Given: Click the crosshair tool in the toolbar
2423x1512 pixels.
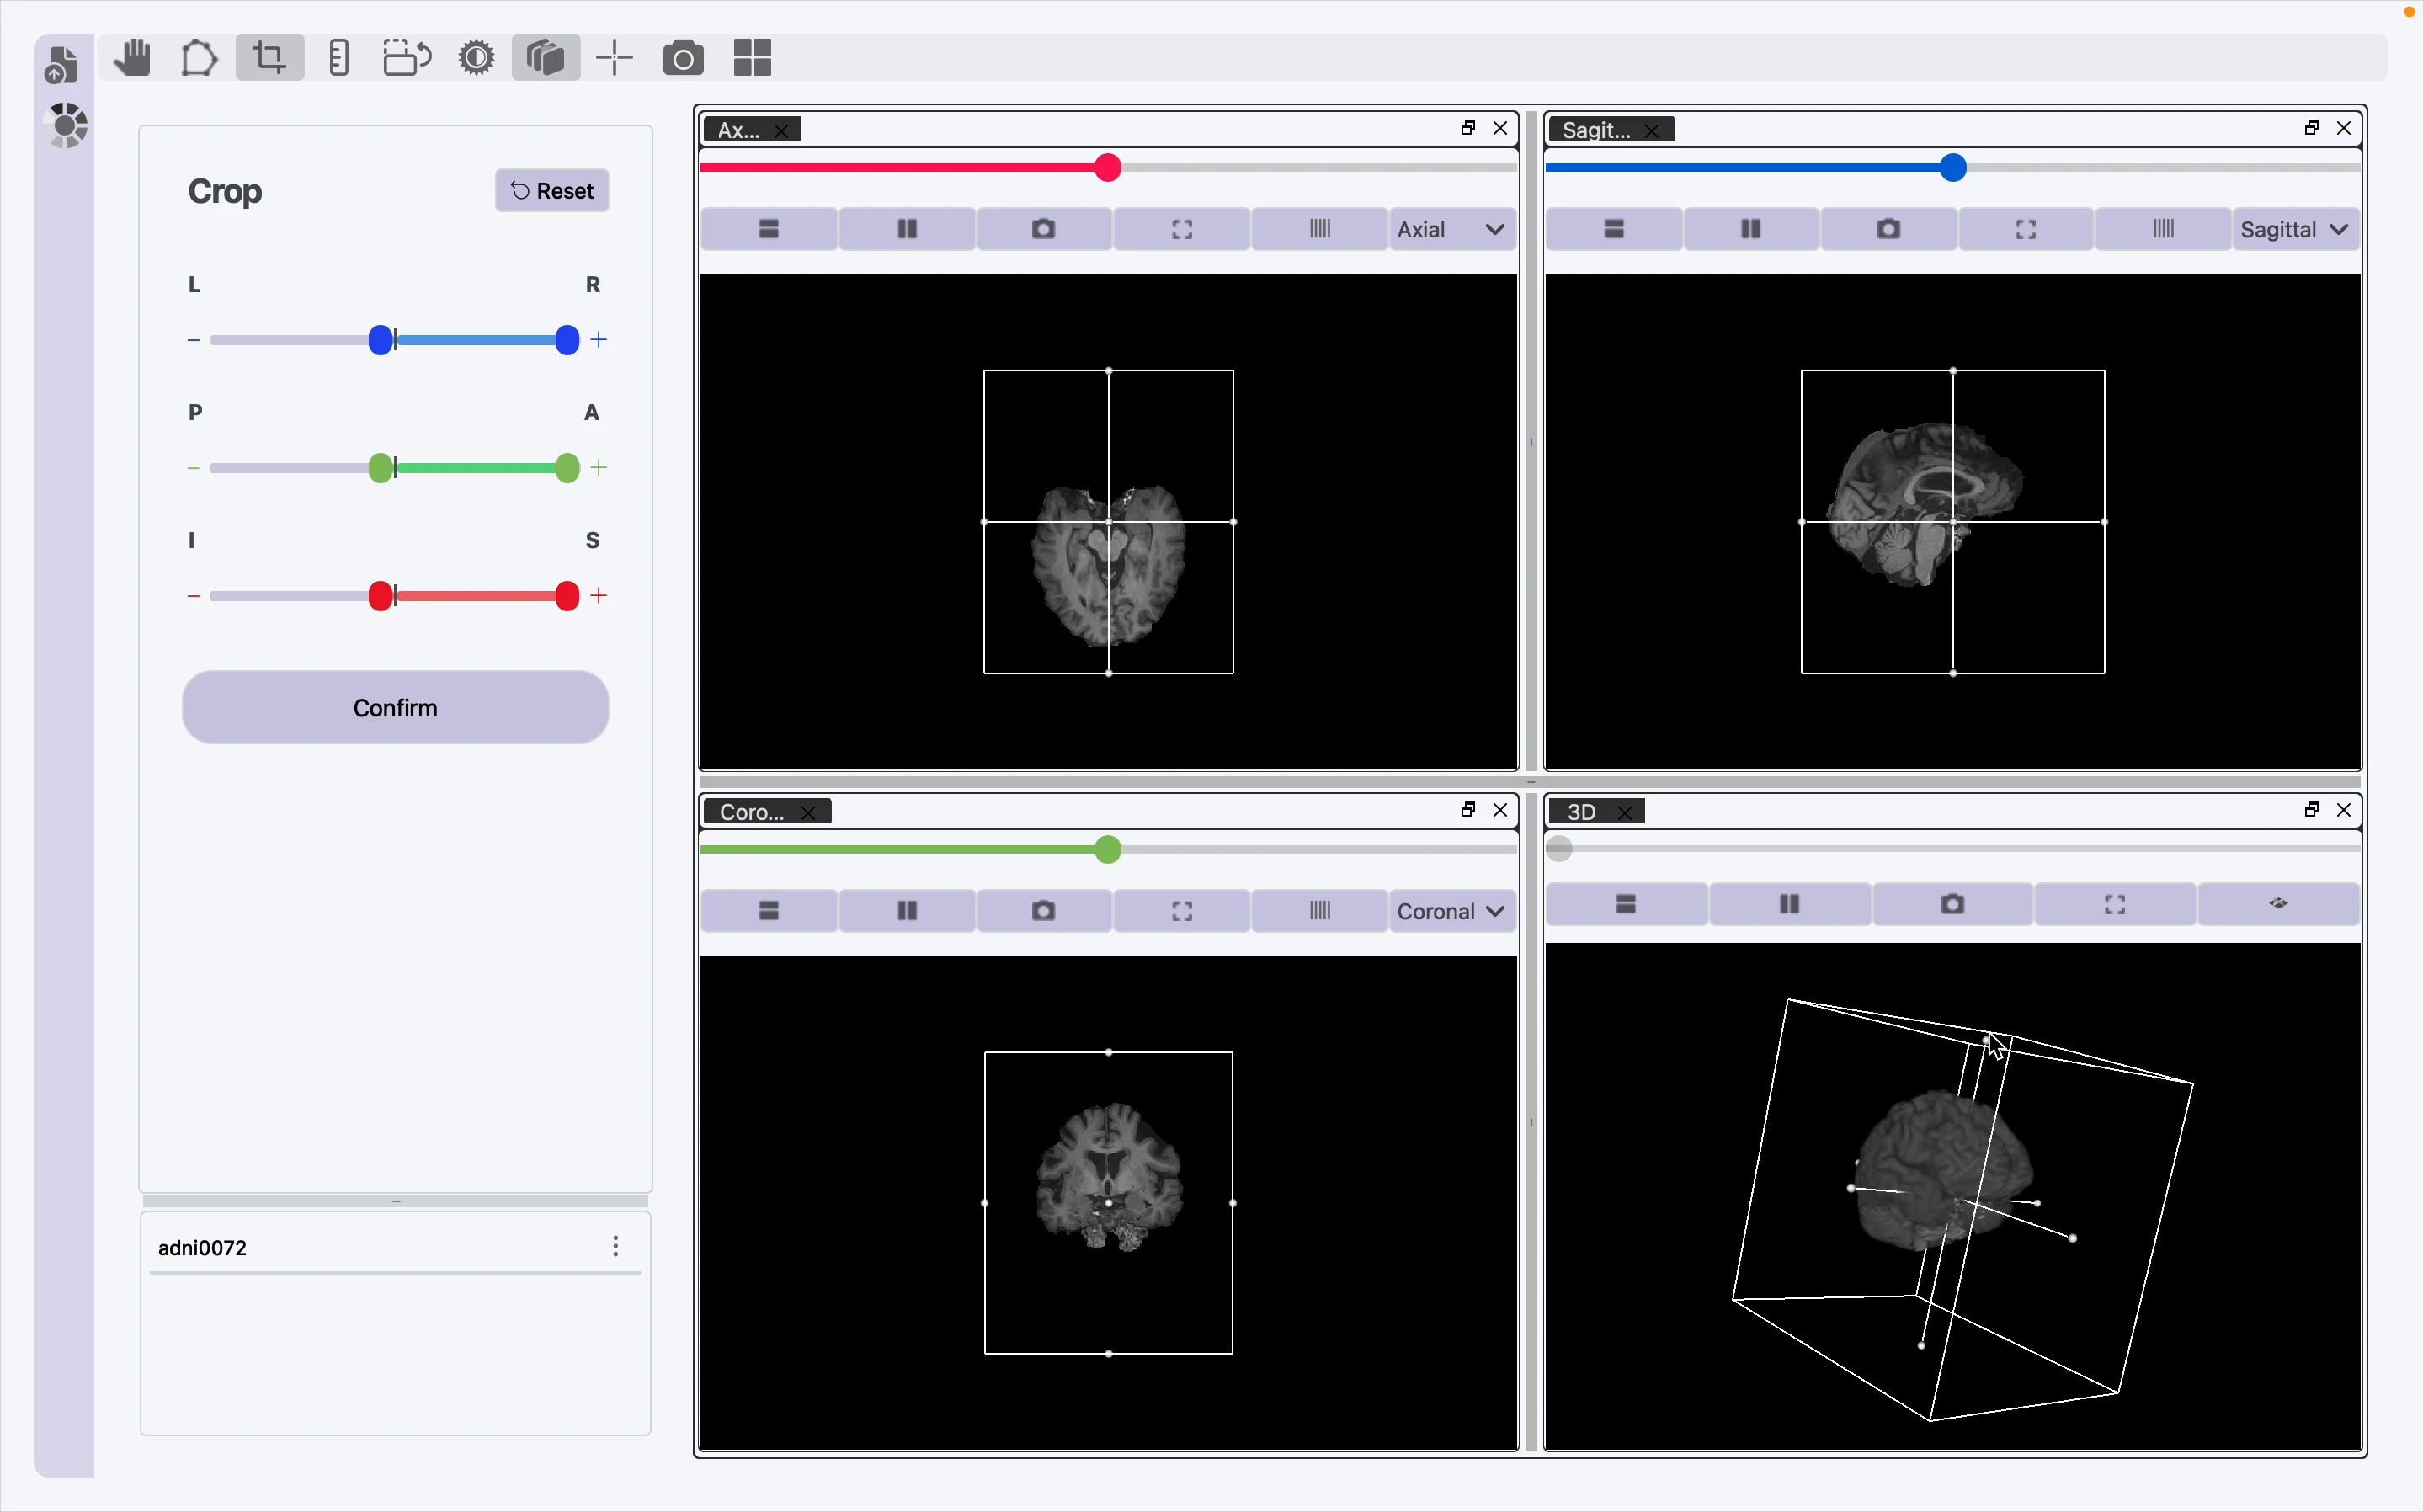Looking at the screenshot, I should [x=614, y=58].
